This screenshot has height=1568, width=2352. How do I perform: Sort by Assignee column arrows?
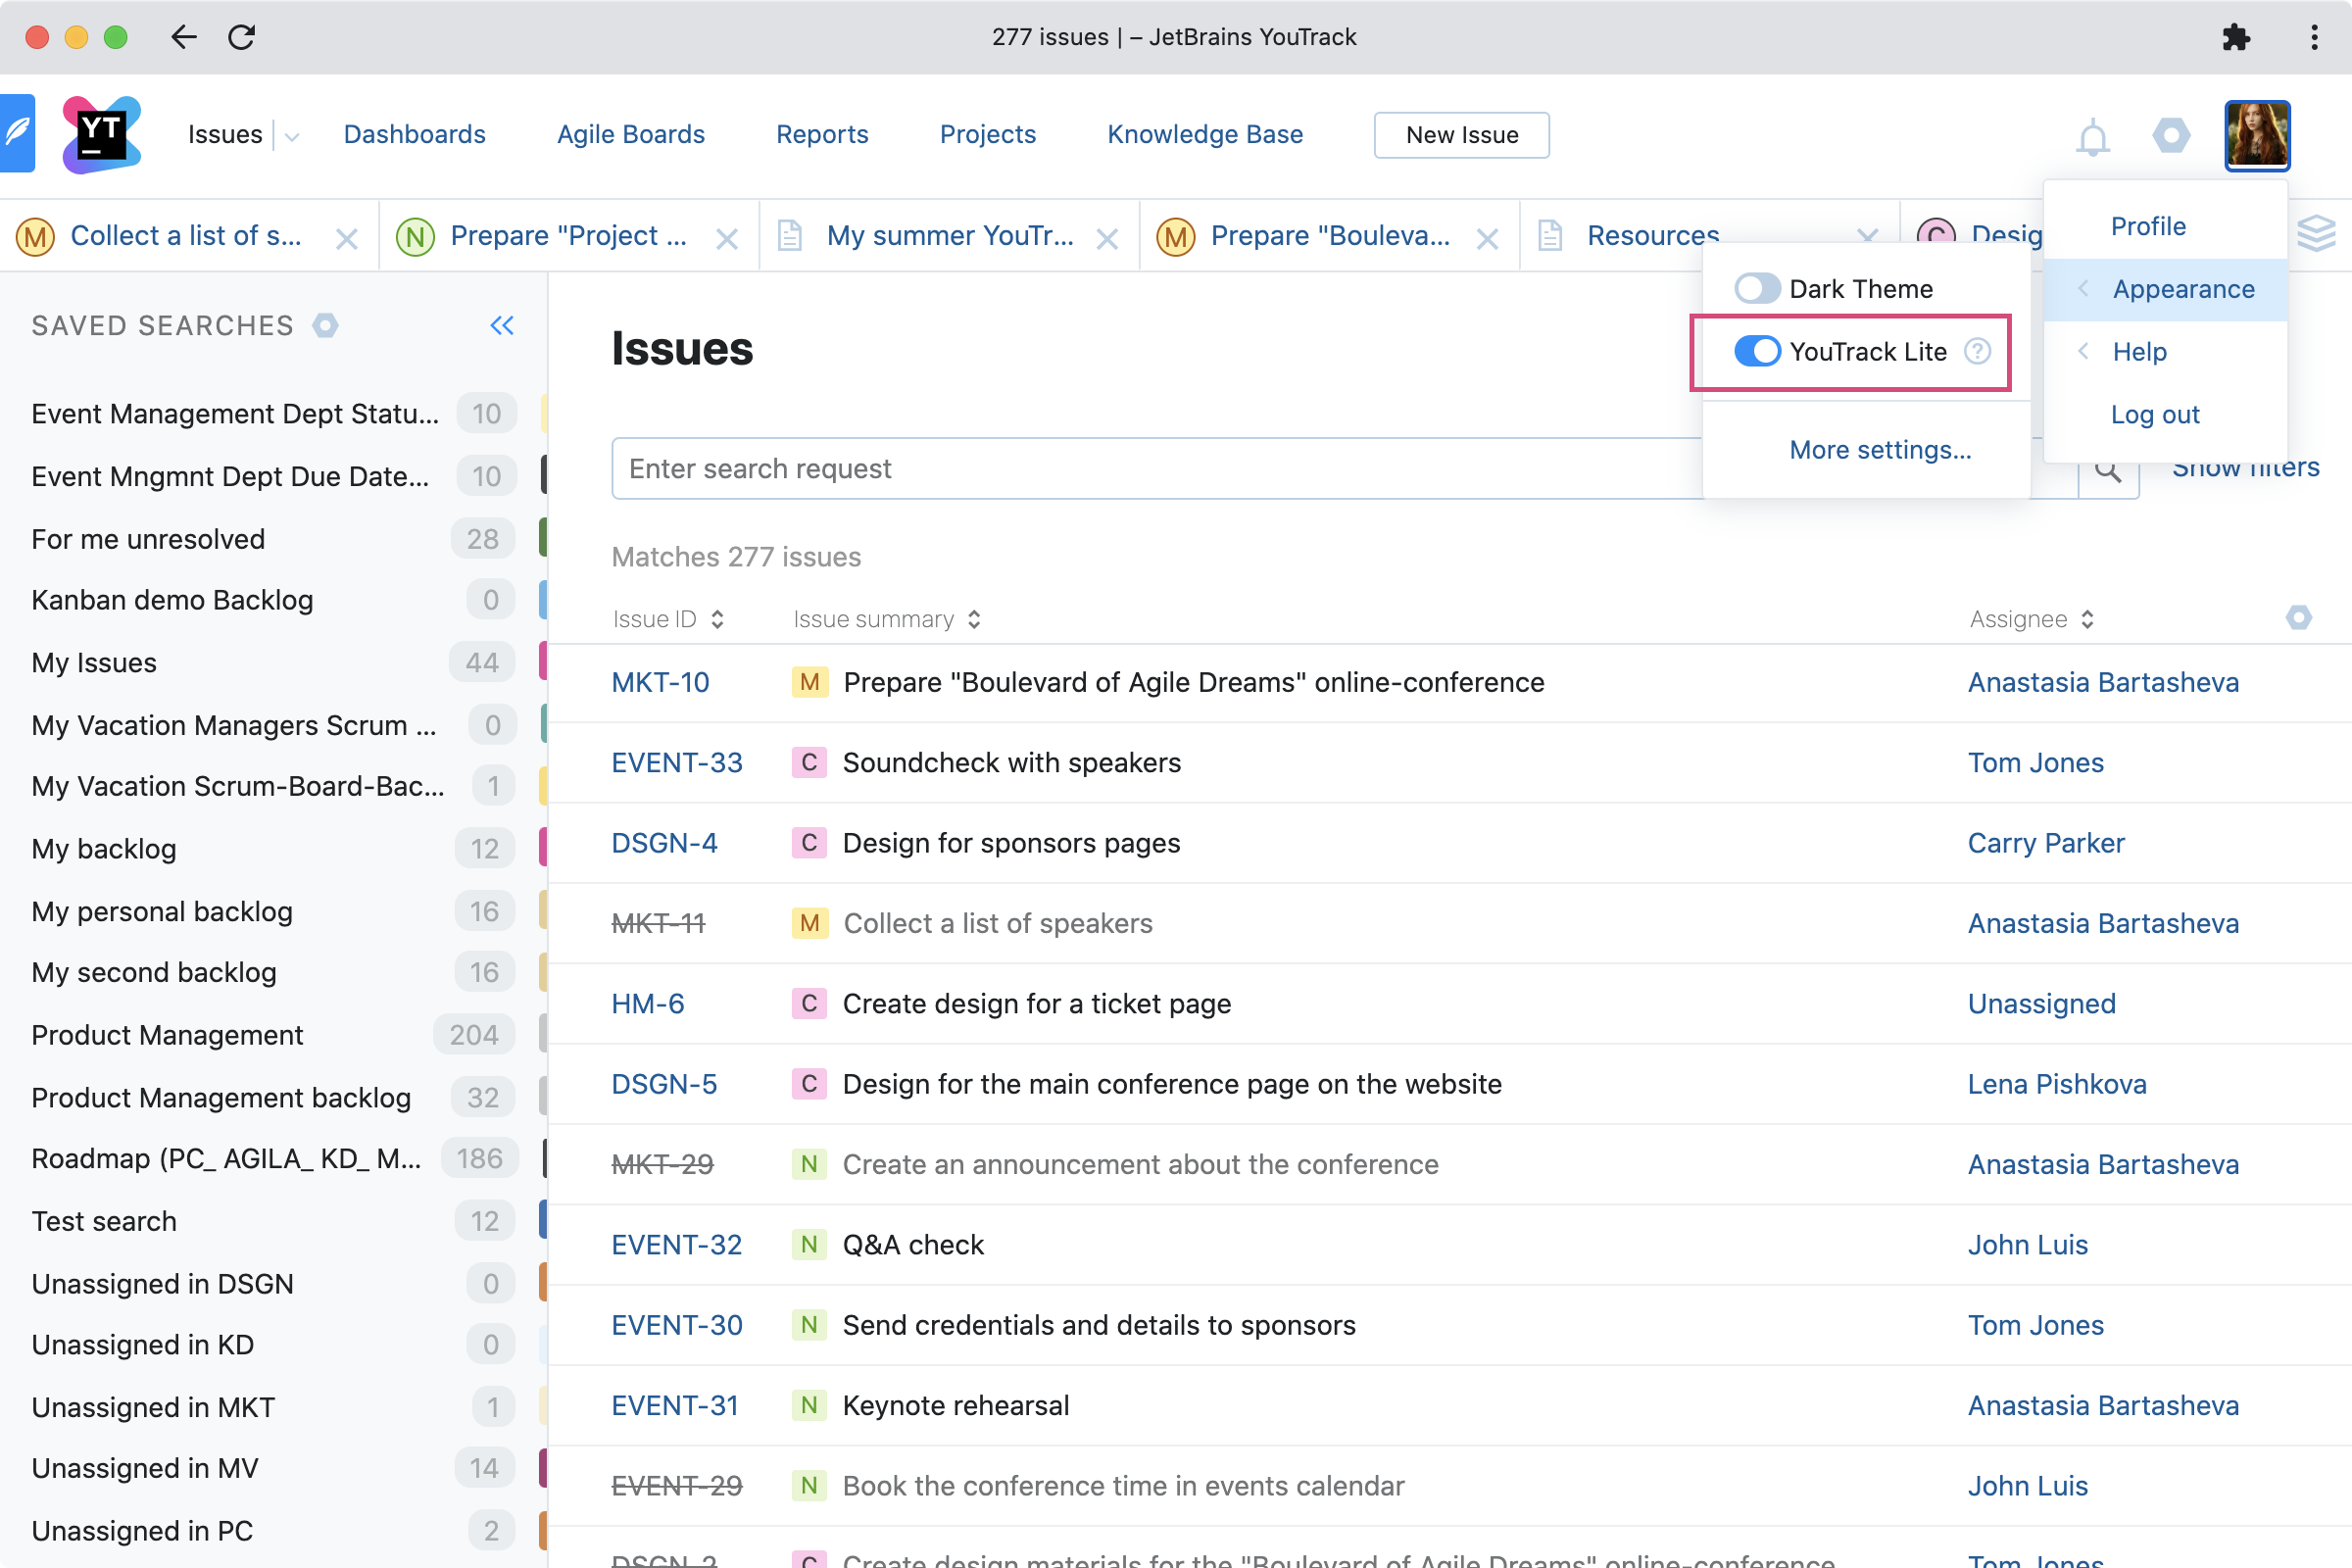point(2087,619)
